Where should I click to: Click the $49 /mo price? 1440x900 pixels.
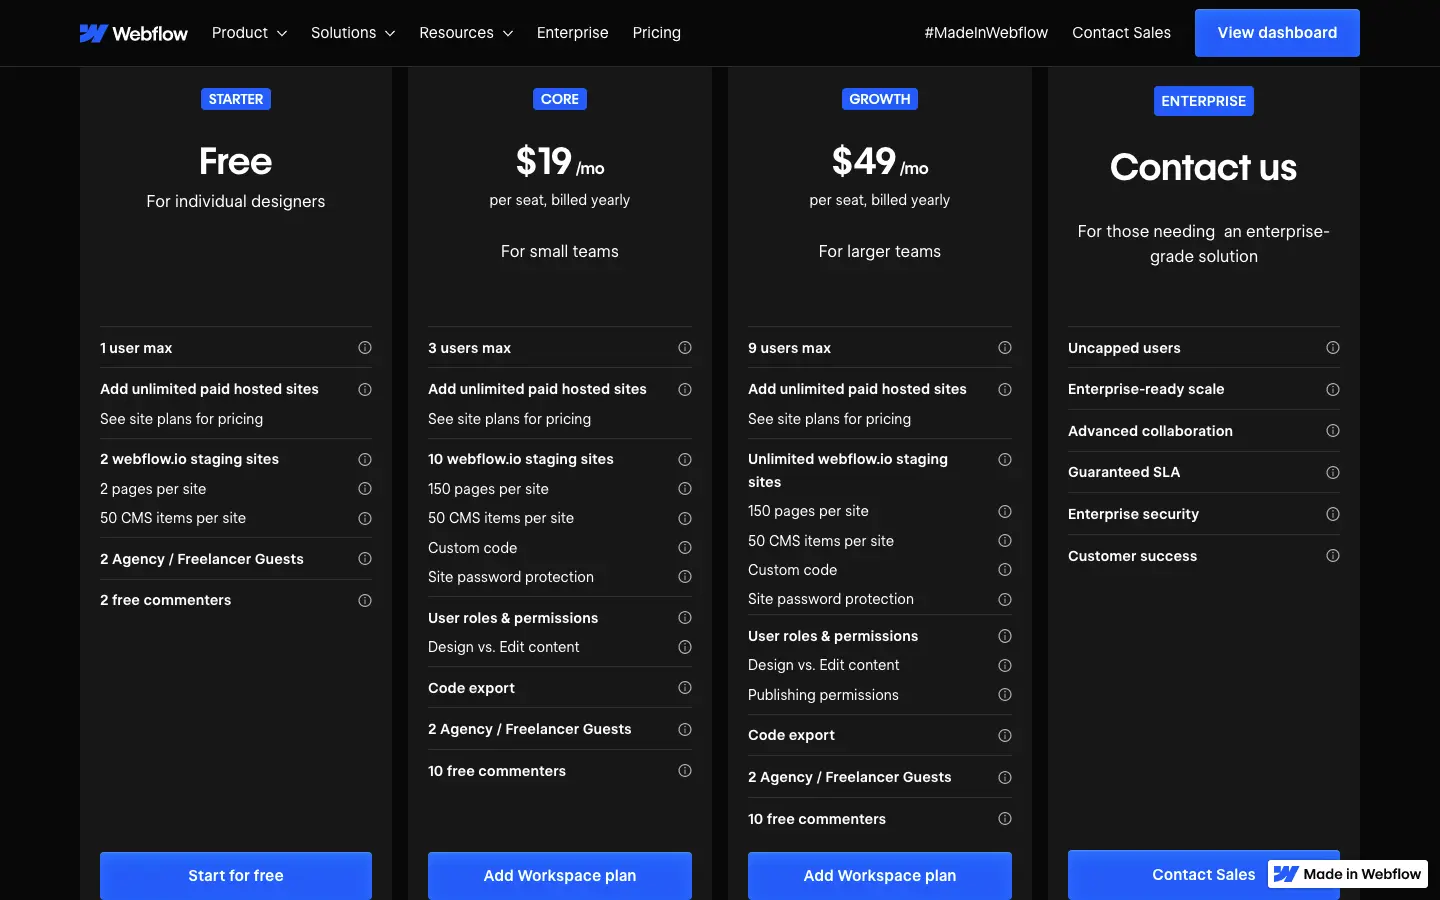pyautogui.click(x=880, y=162)
